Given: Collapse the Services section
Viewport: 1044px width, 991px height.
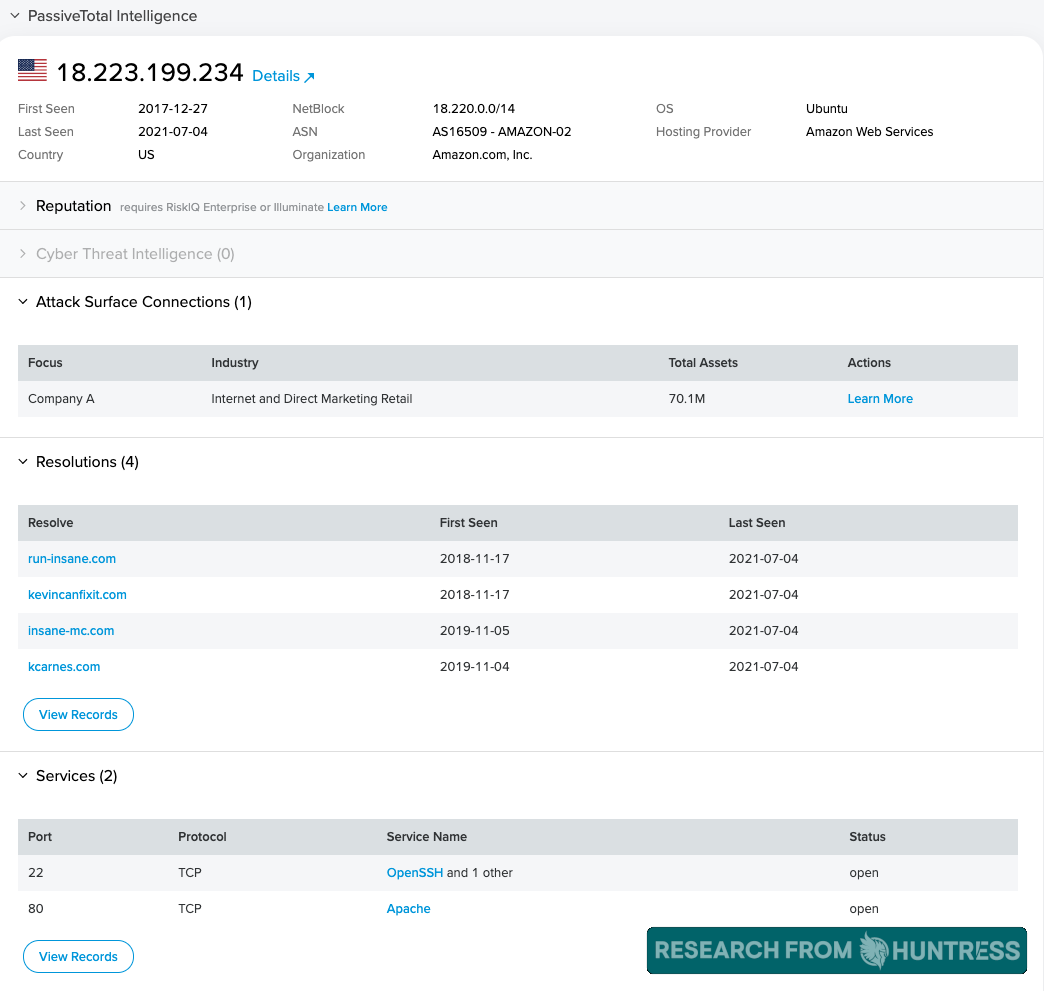Looking at the screenshot, I should (x=22, y=776).
